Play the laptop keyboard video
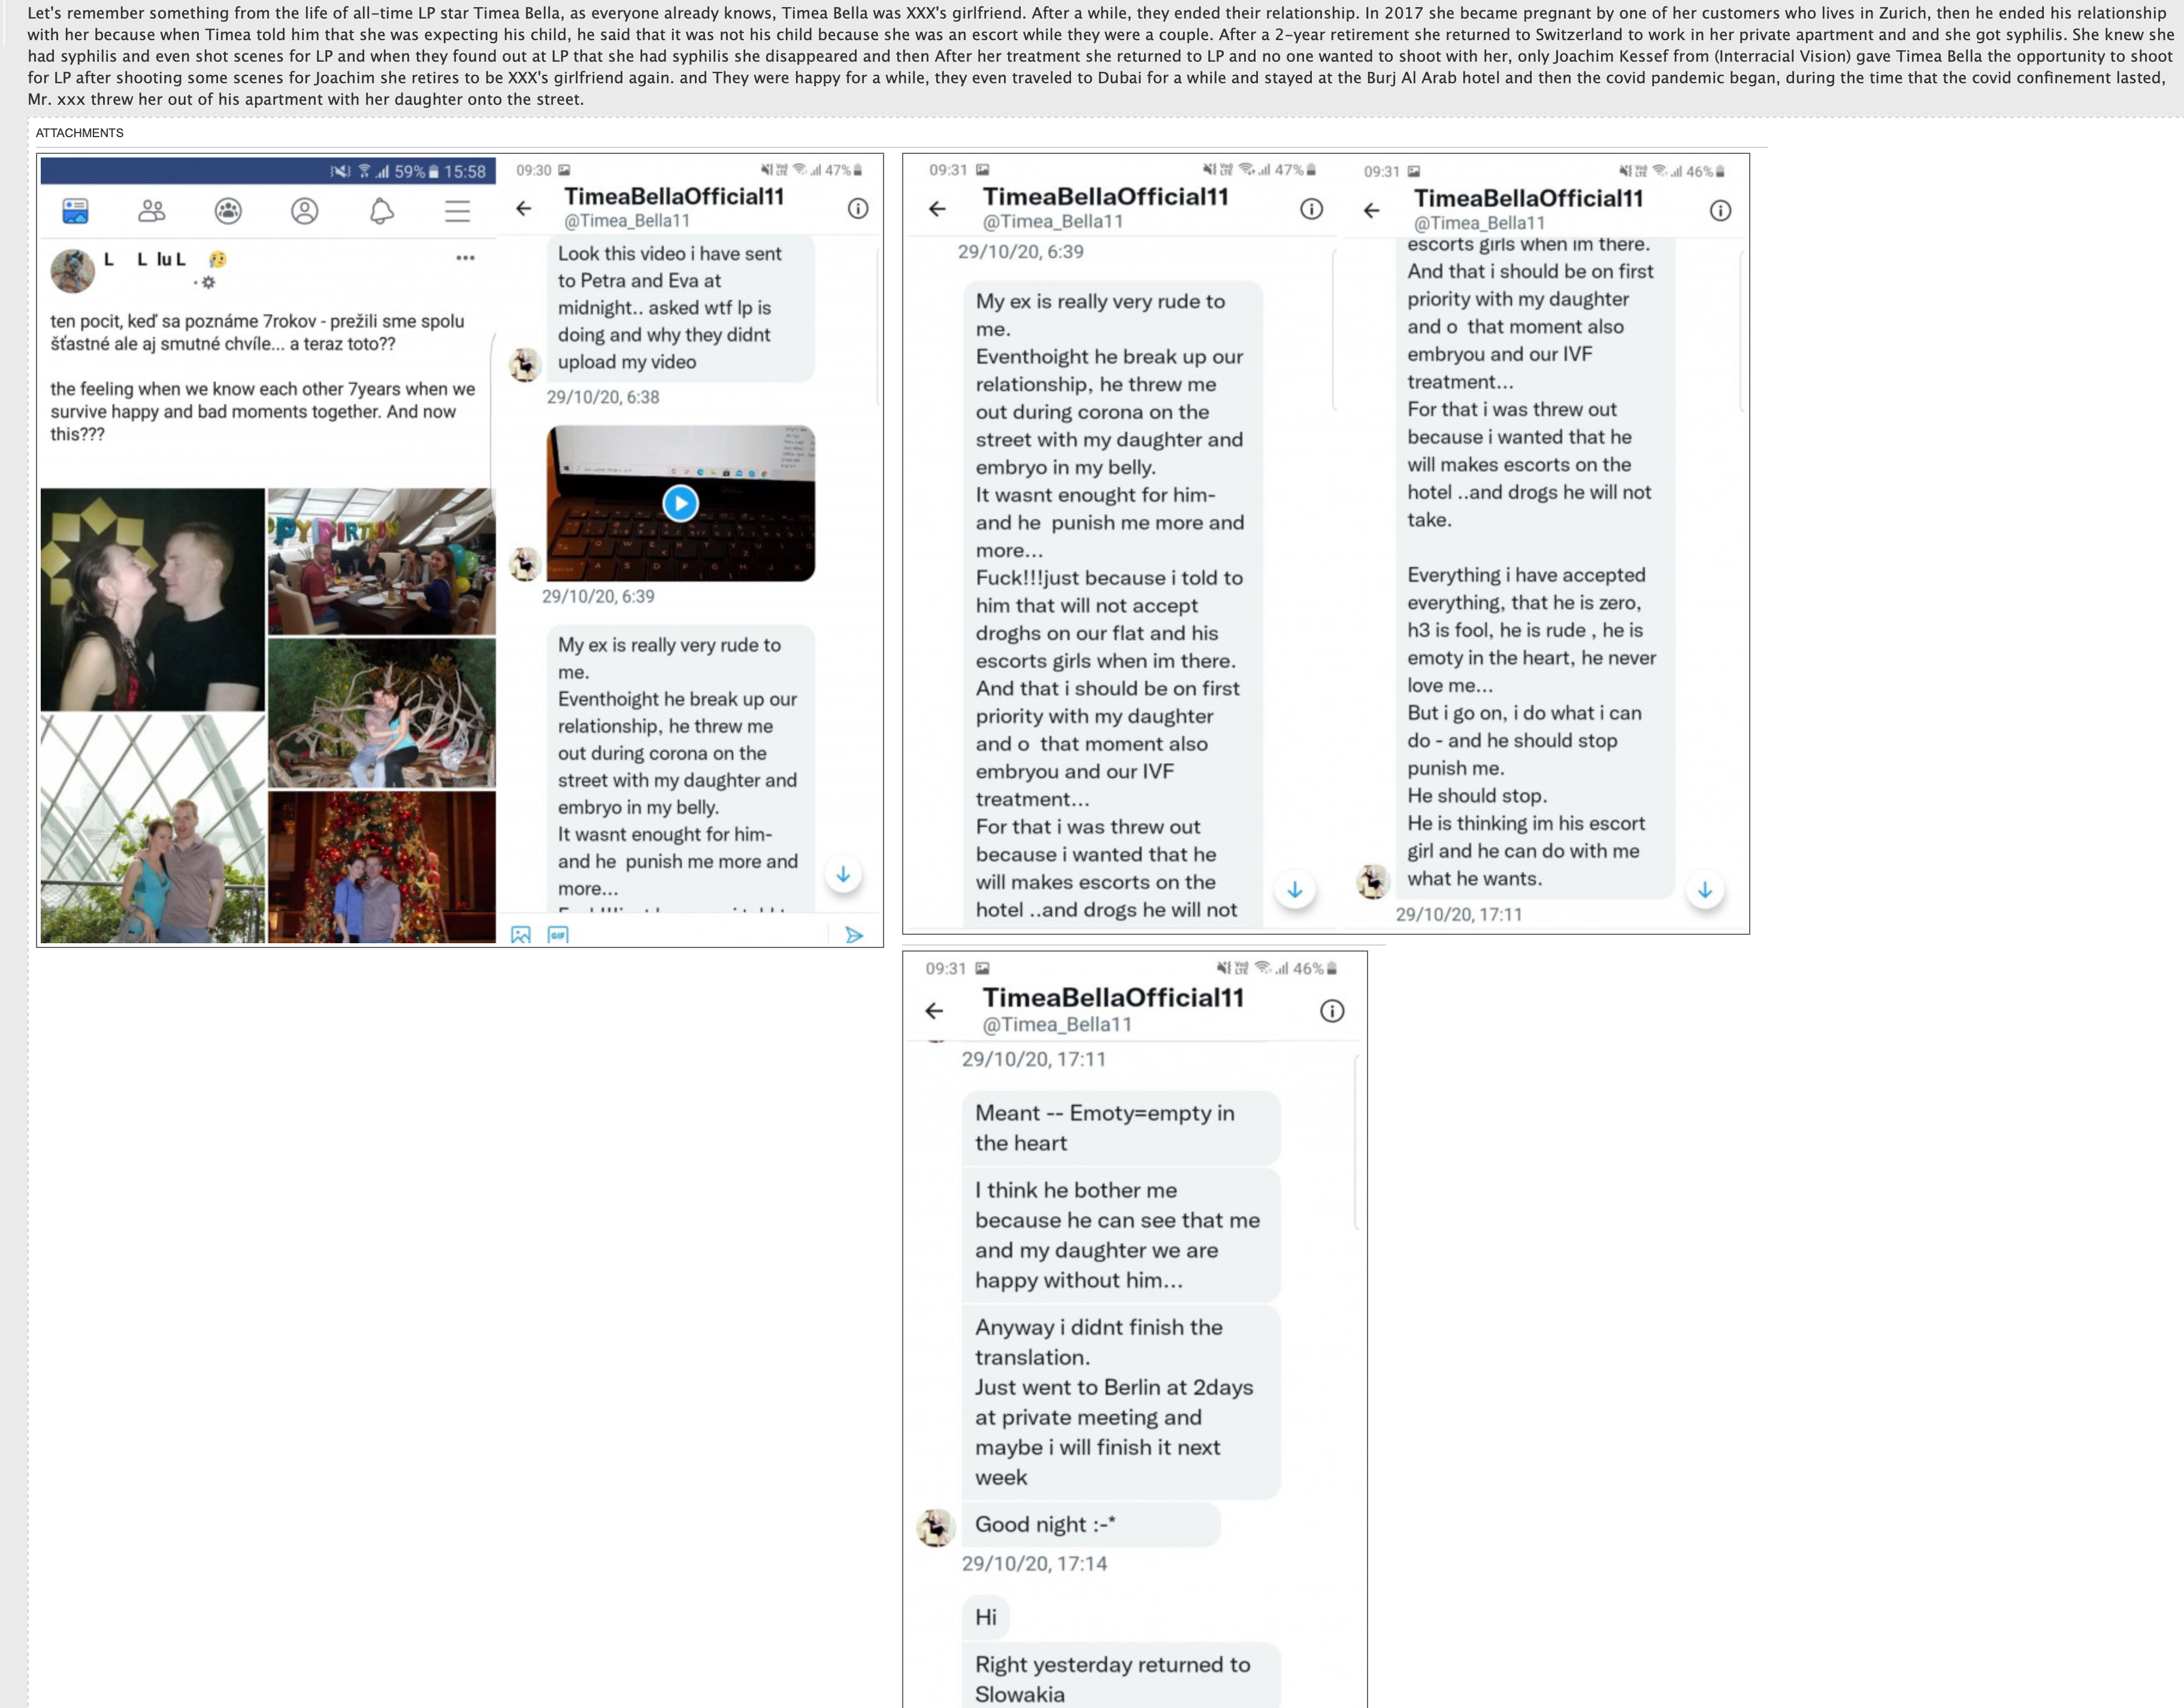 [x=680, y=503]
